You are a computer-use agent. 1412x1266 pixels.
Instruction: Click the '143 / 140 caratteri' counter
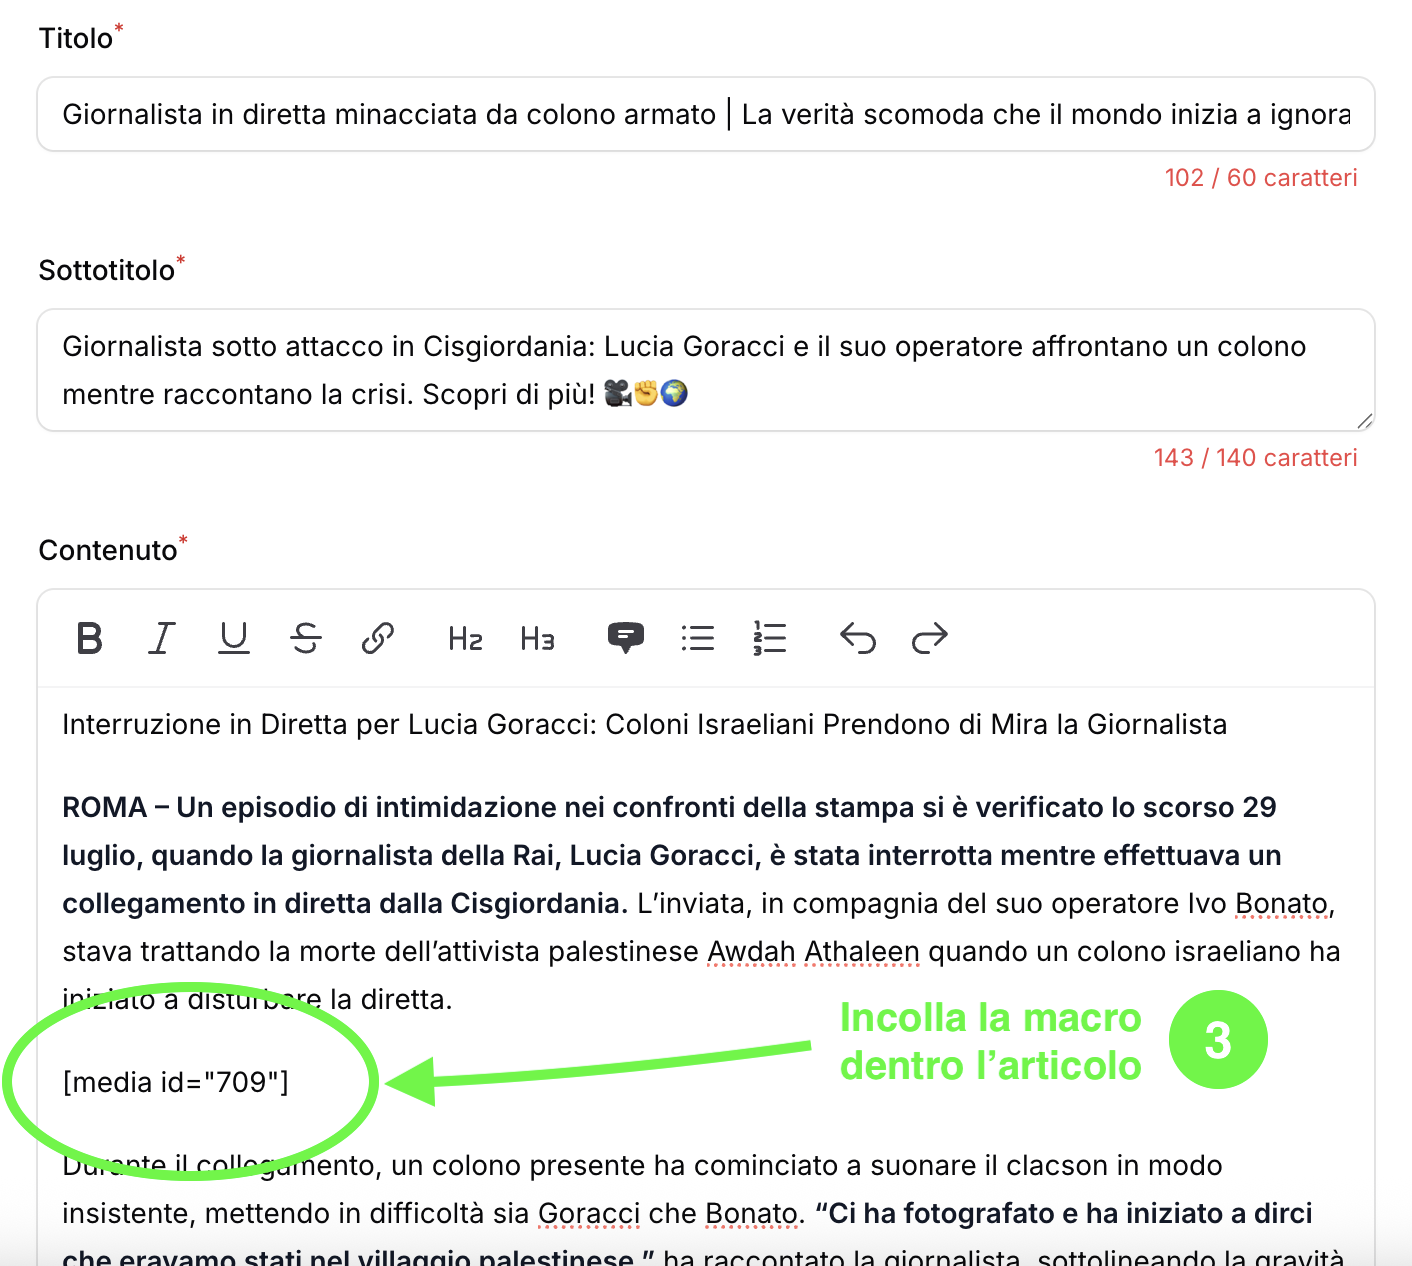[1256, 458]
